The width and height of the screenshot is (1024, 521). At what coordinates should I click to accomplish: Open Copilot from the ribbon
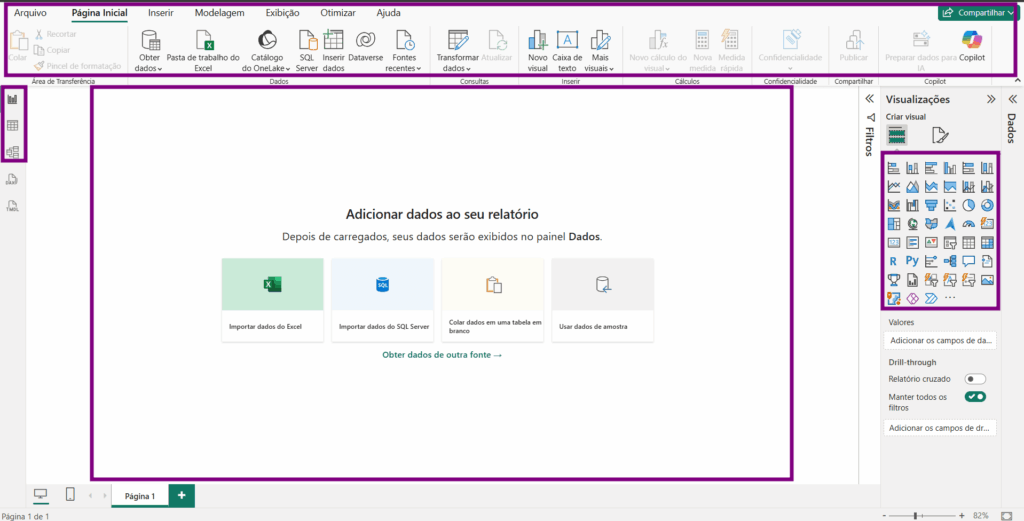tap(972, 47)
